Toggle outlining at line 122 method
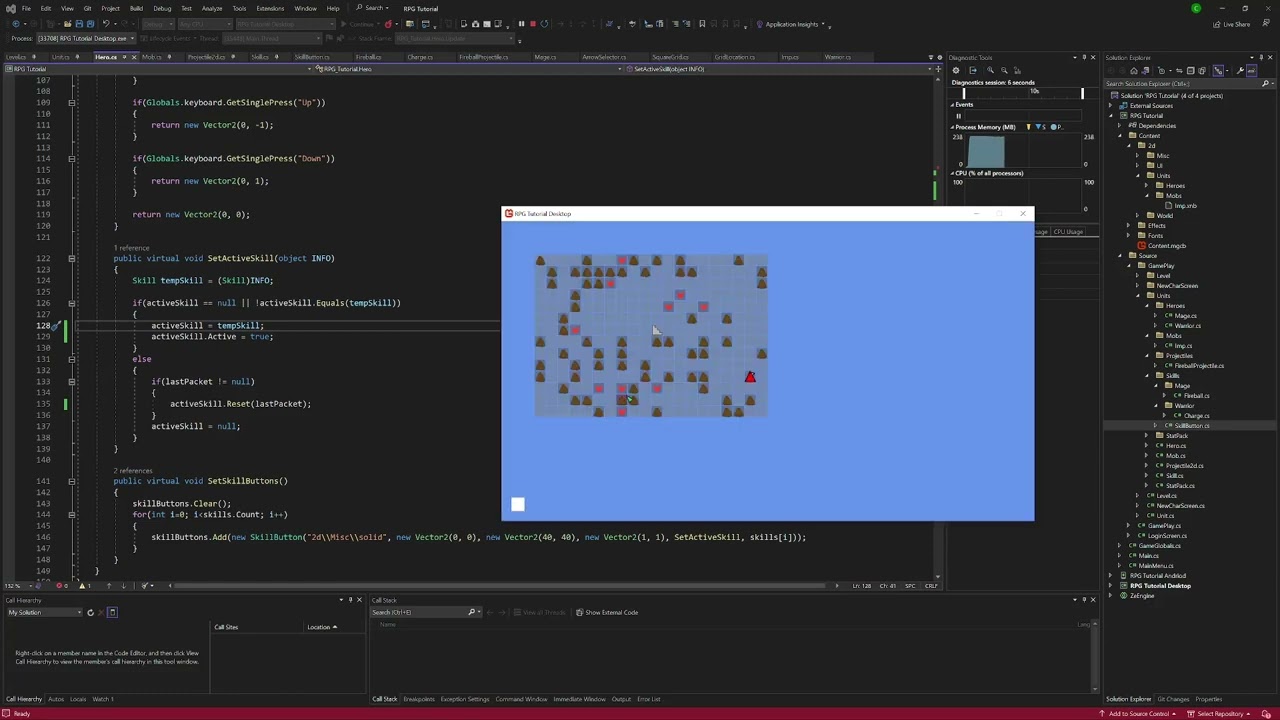1280x720 pixels. [71, 258]
